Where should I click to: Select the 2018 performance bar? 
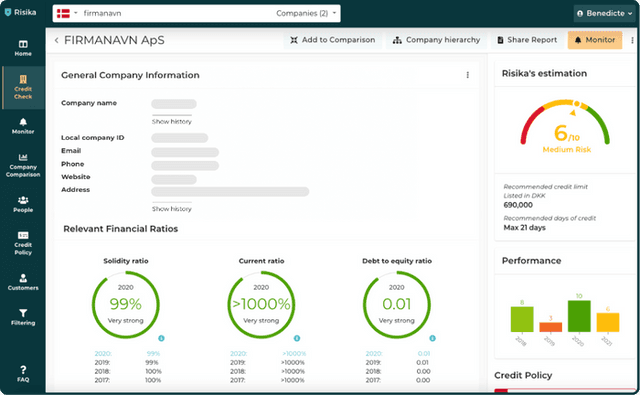(522, 319)
